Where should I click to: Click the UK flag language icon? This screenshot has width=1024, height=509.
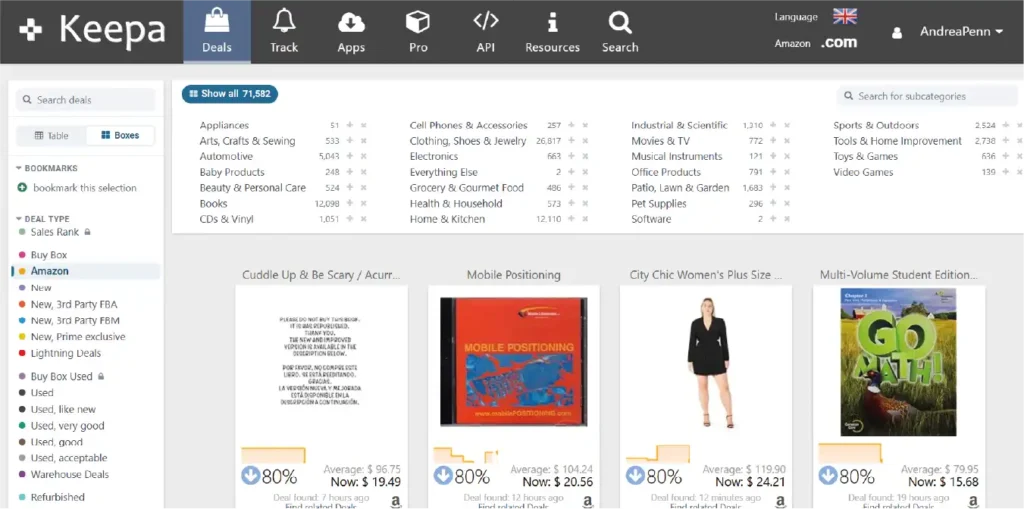844,16
